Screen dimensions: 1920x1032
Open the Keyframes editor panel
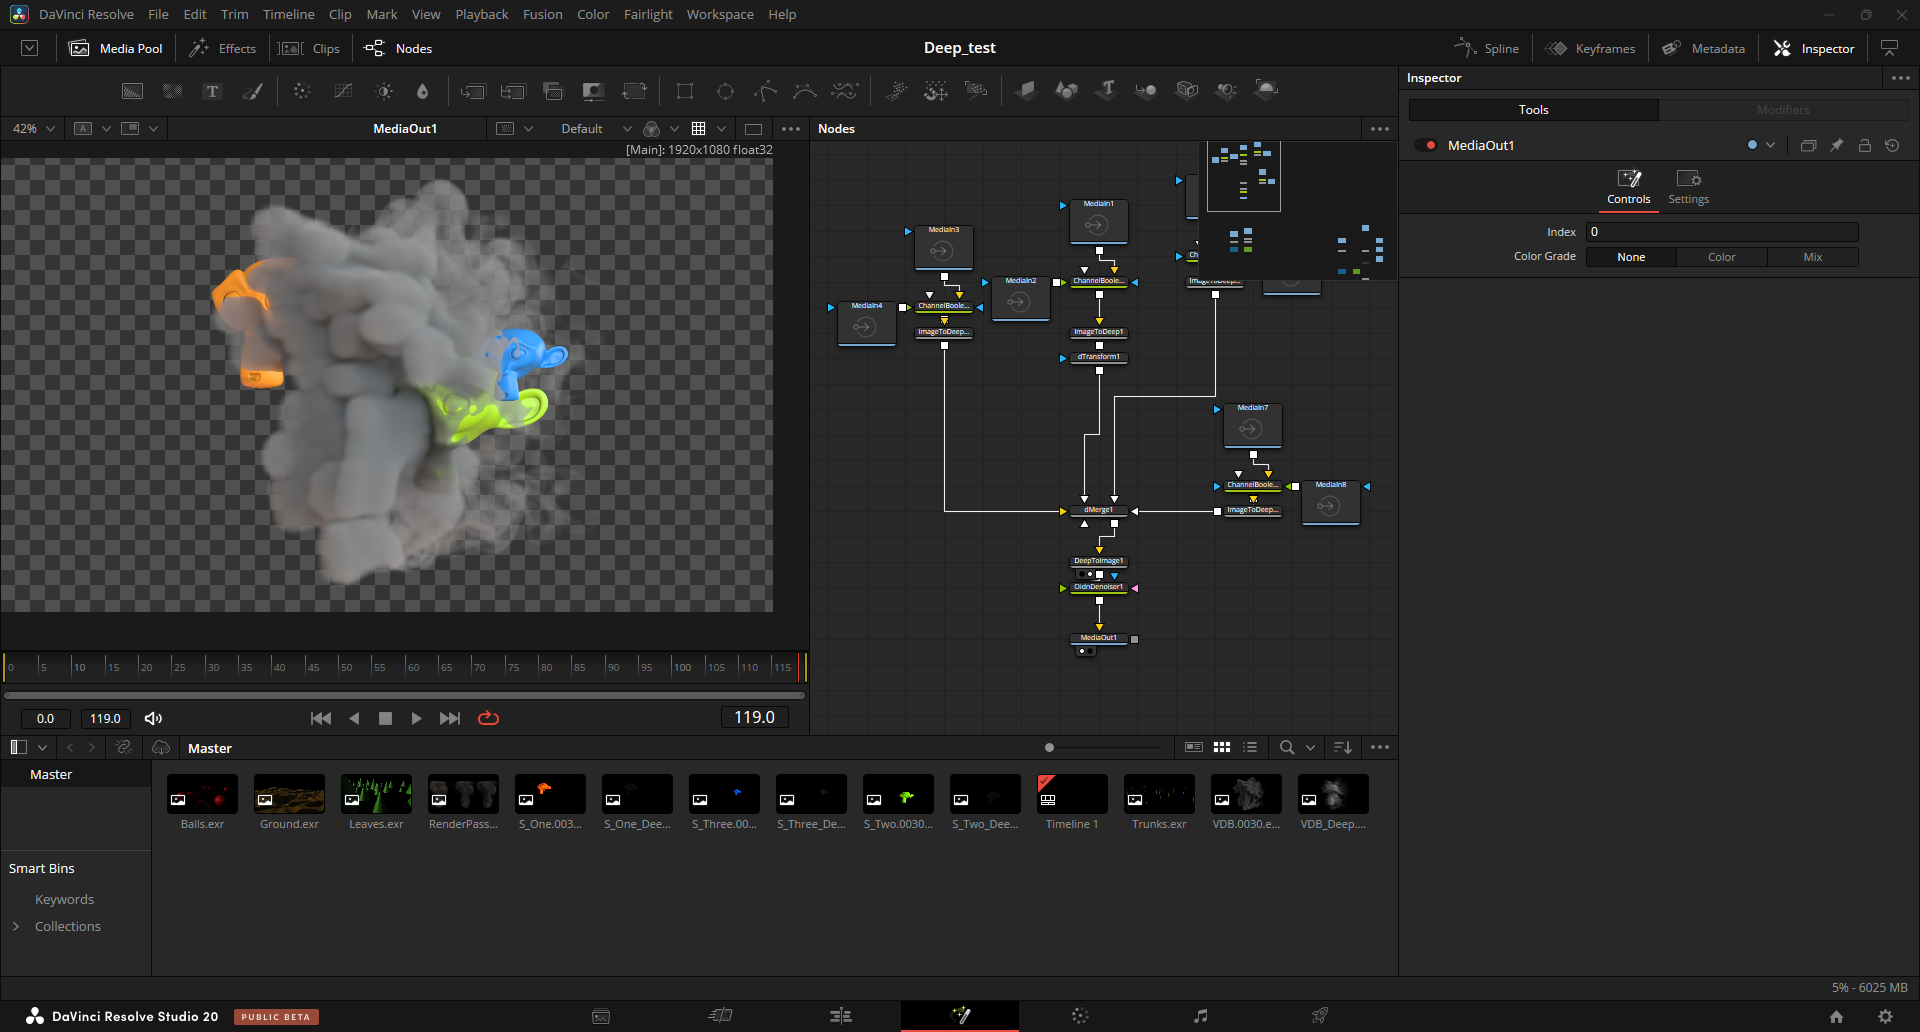pos(1590,48)
